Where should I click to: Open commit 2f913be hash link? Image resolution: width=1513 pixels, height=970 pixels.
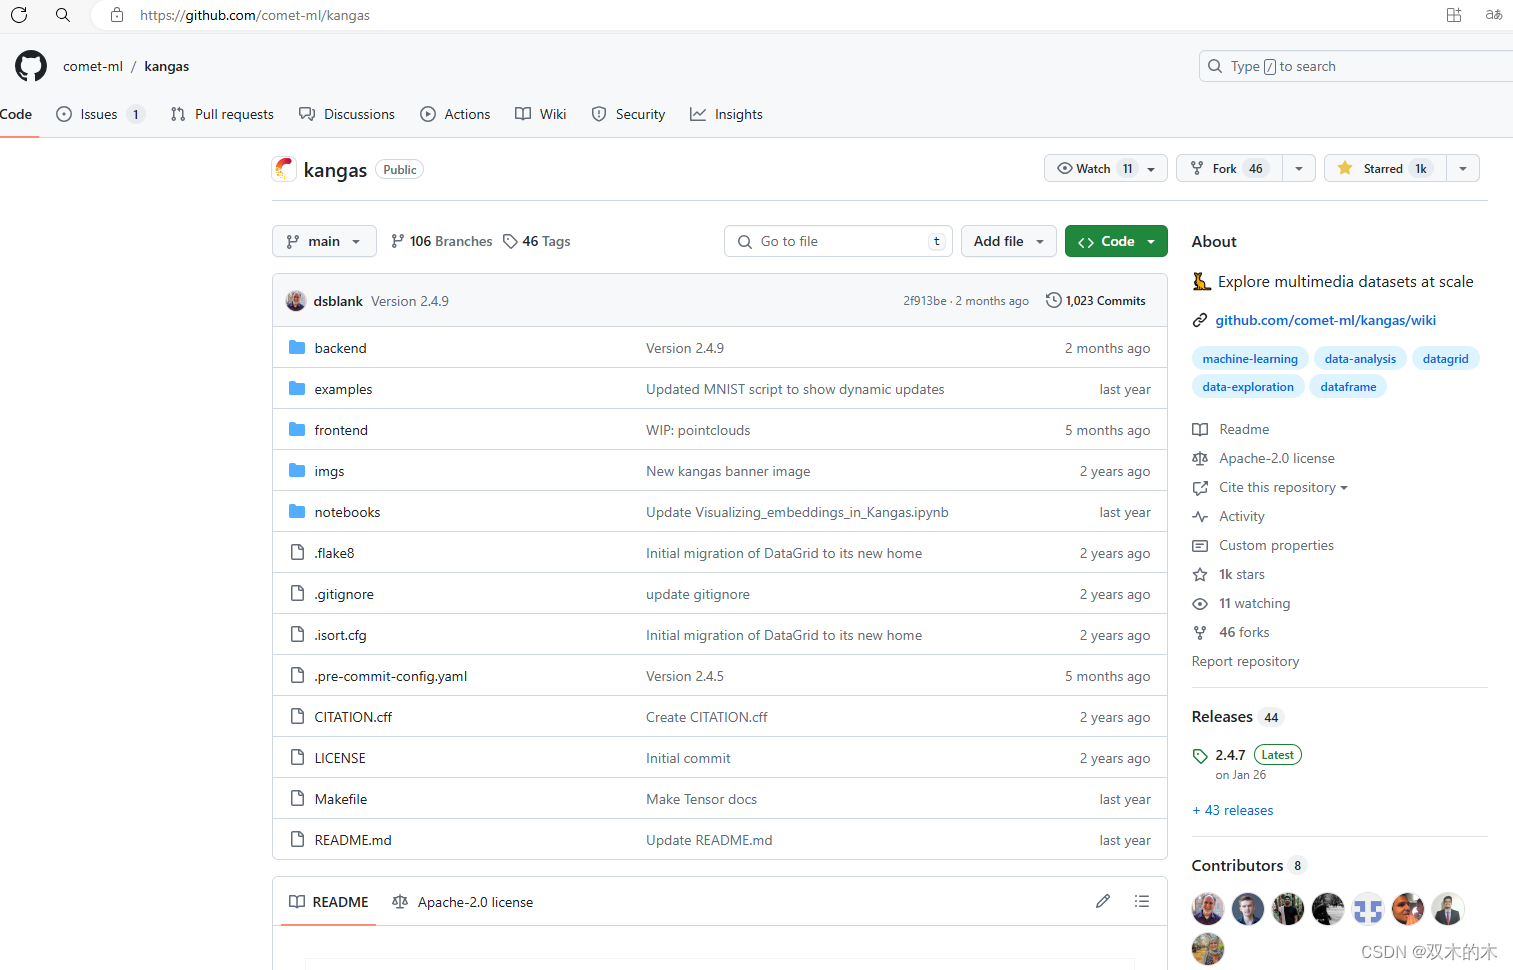[x=925, y=301]
